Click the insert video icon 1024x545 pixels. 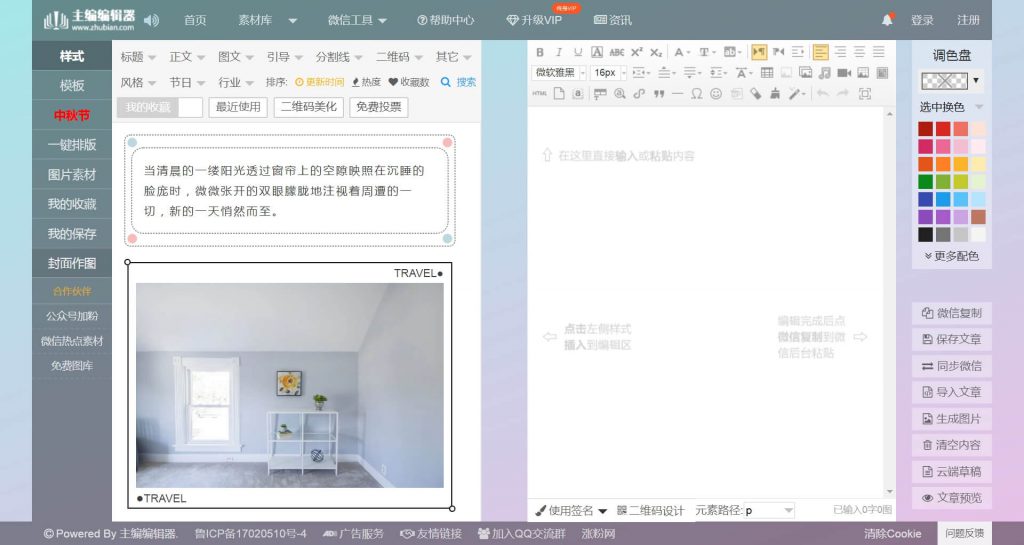pyautogui.click(x=844, y=72)
